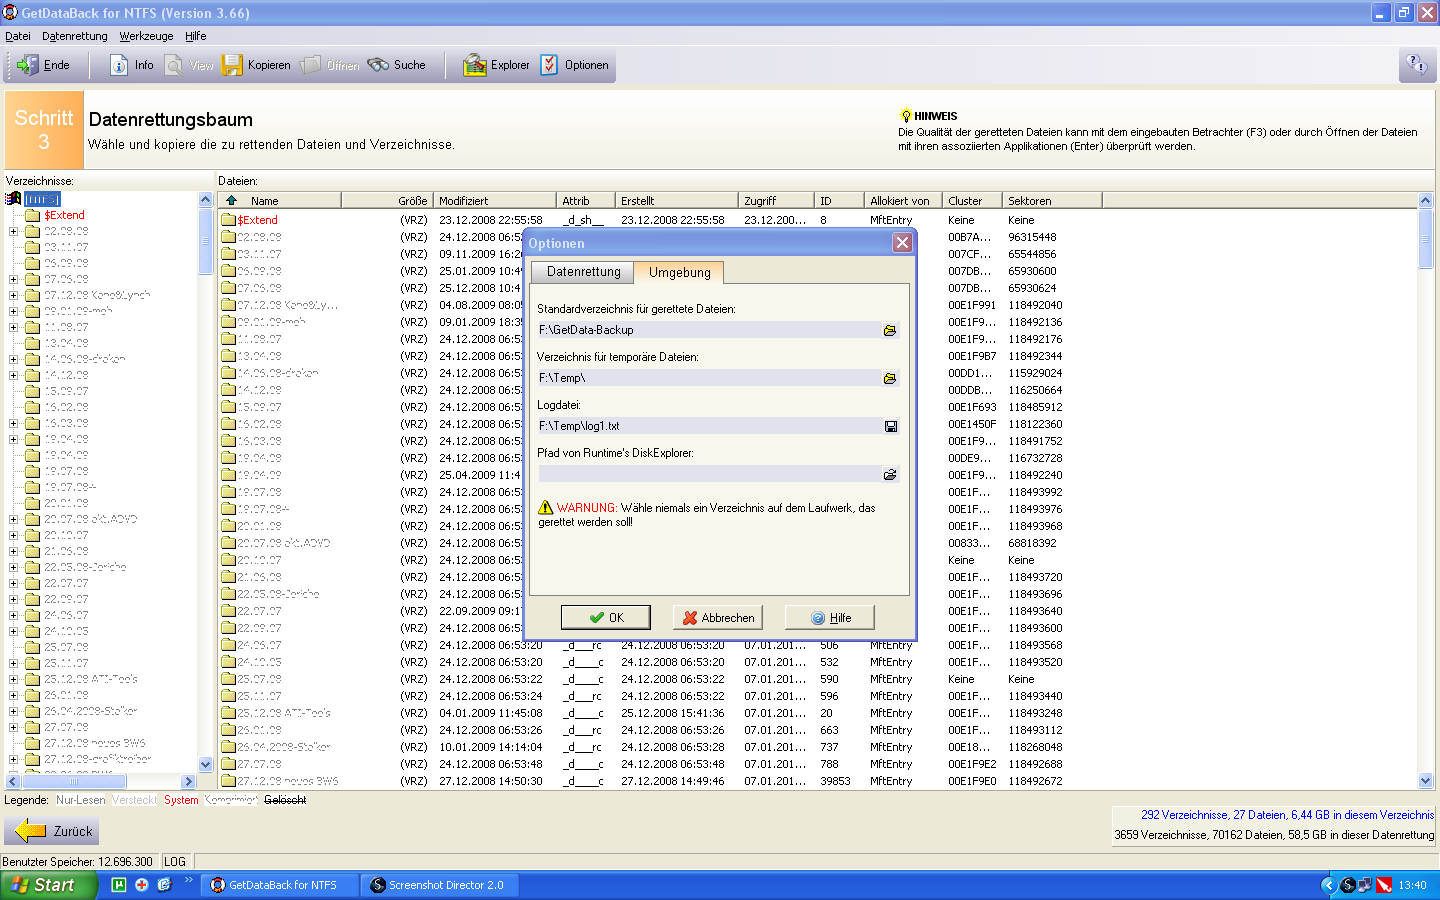The width and height of the screenshot is (1440, 900).
Task: Sort by the Sektoren column header
Action: point(1052,200)
